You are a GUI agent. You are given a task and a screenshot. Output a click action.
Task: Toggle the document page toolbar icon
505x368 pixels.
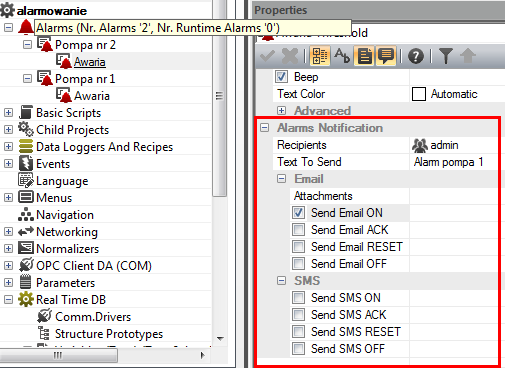click(x=364, y=56)
